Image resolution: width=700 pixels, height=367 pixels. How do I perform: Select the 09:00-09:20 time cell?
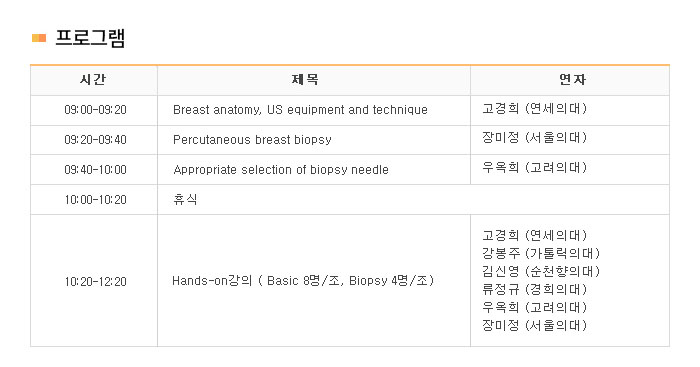[96, 110]
